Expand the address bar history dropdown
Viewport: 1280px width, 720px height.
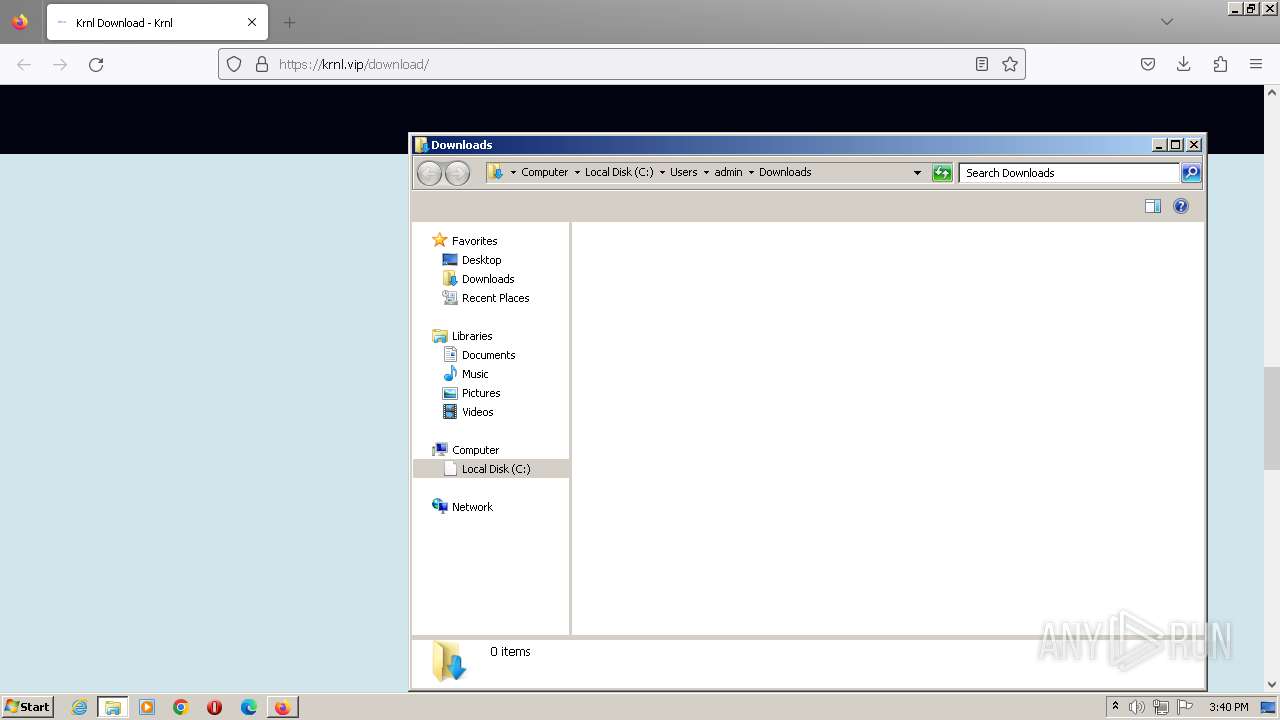click(x=917, y=173)
